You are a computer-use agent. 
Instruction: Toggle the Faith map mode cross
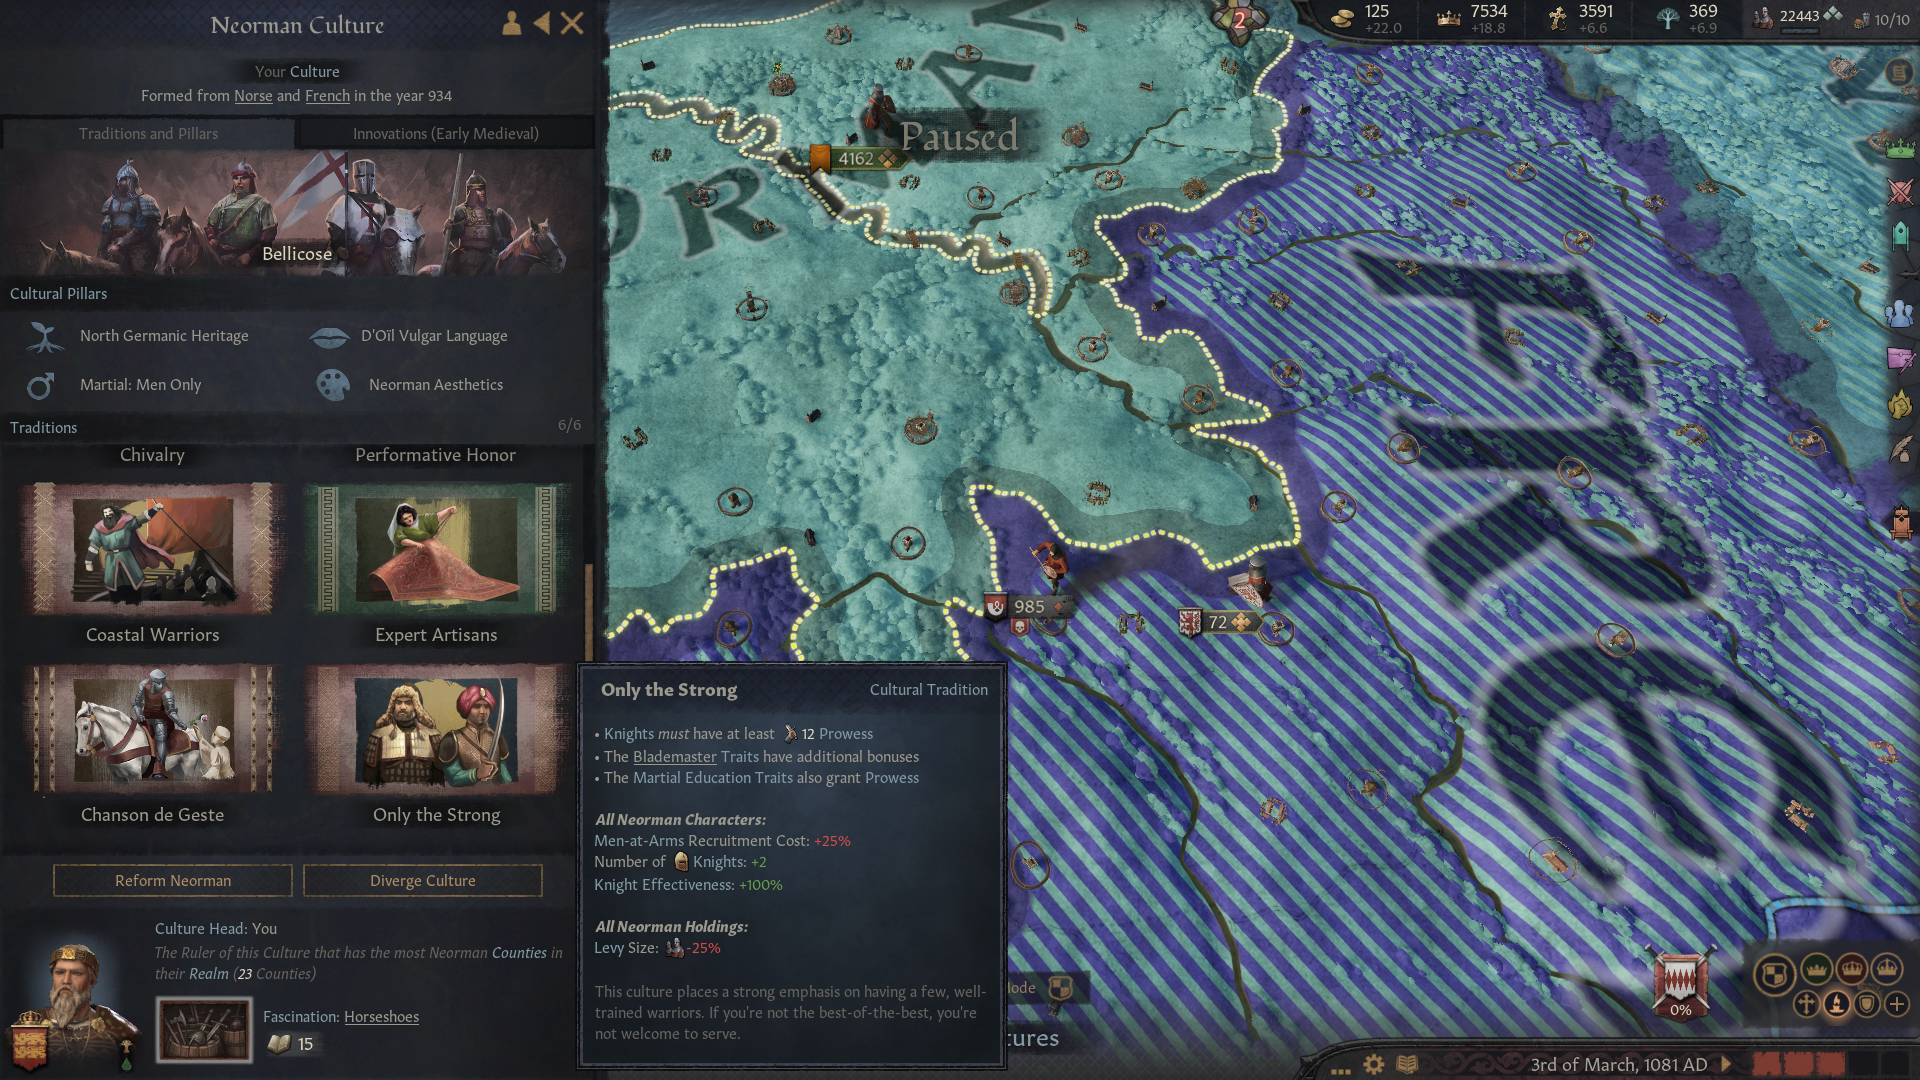(x=1805, y=1004)
